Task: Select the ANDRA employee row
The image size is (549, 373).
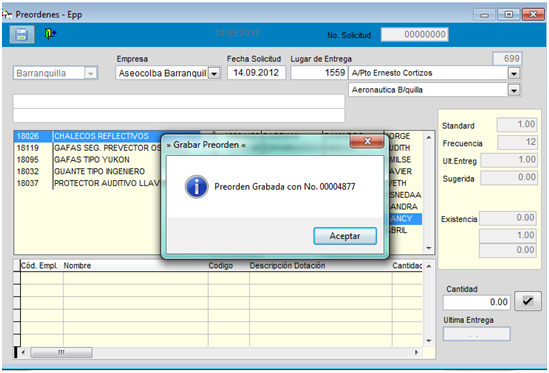Action: pyautogui.click(x=405, y=207)
